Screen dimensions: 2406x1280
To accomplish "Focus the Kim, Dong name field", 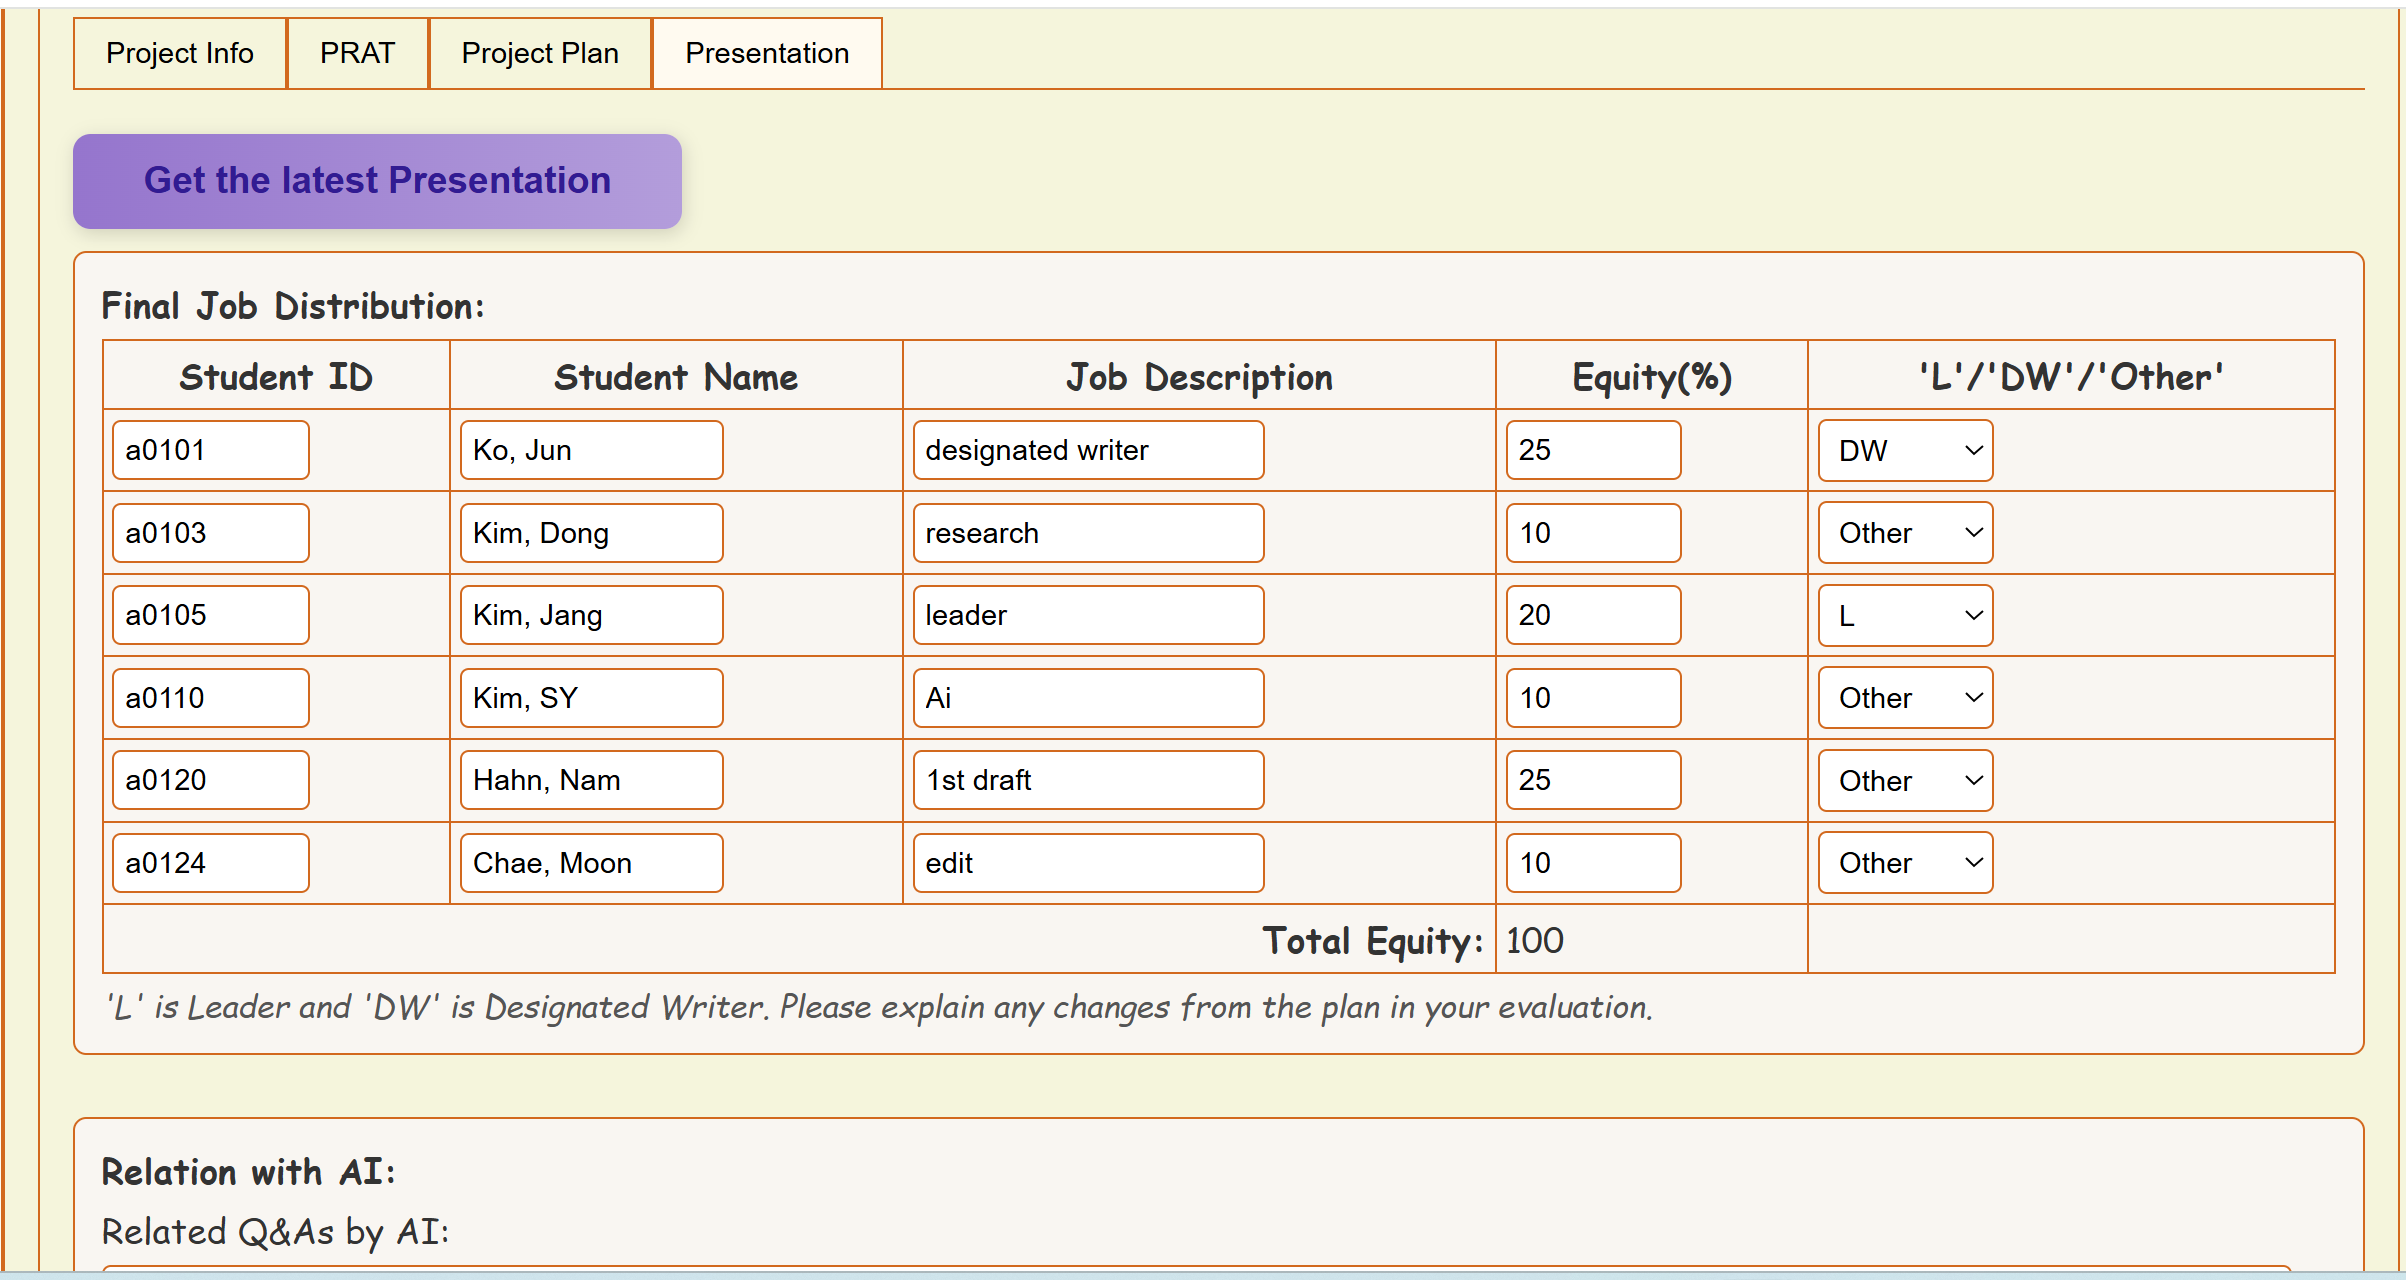I will tap(591, 533).
